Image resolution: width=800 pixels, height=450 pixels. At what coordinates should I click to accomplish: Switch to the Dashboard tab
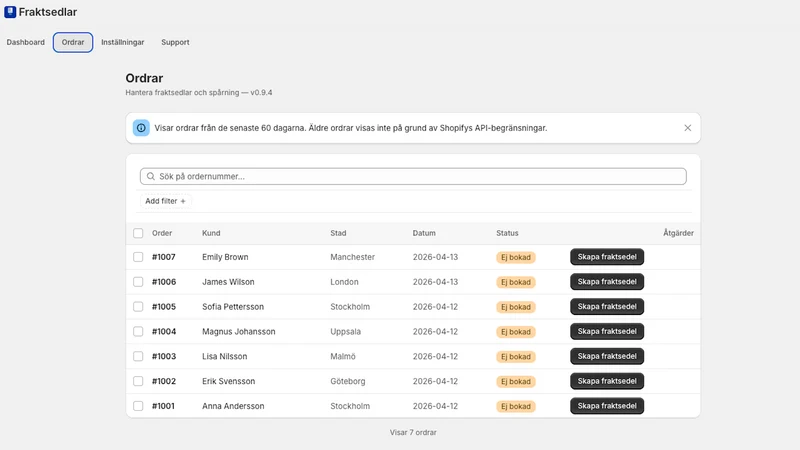[26, 42]
